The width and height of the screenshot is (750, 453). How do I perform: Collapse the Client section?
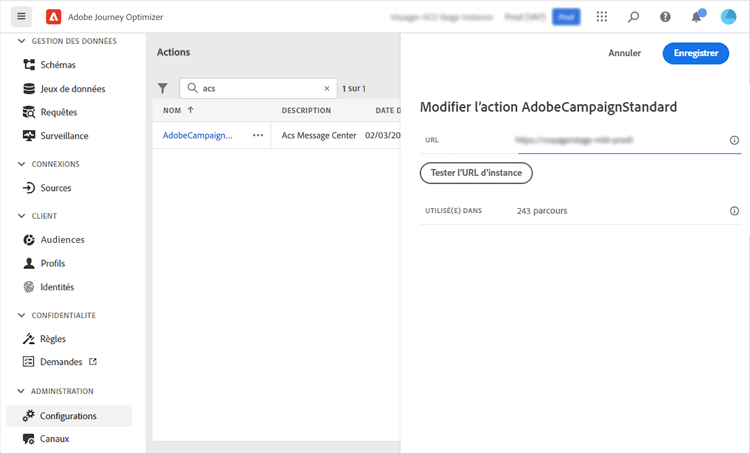coord(22,216)
